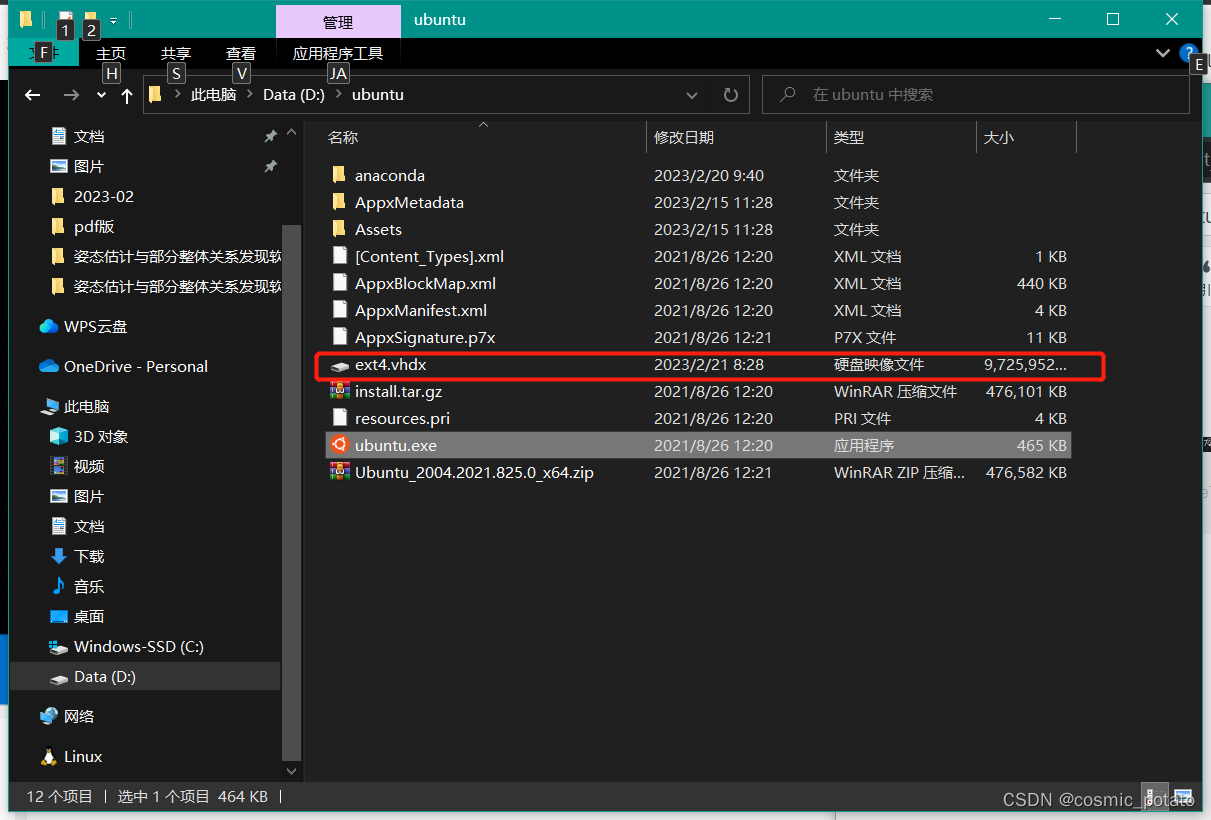Select the AppxBlockMap.xml file icon

tap(339, 283)
